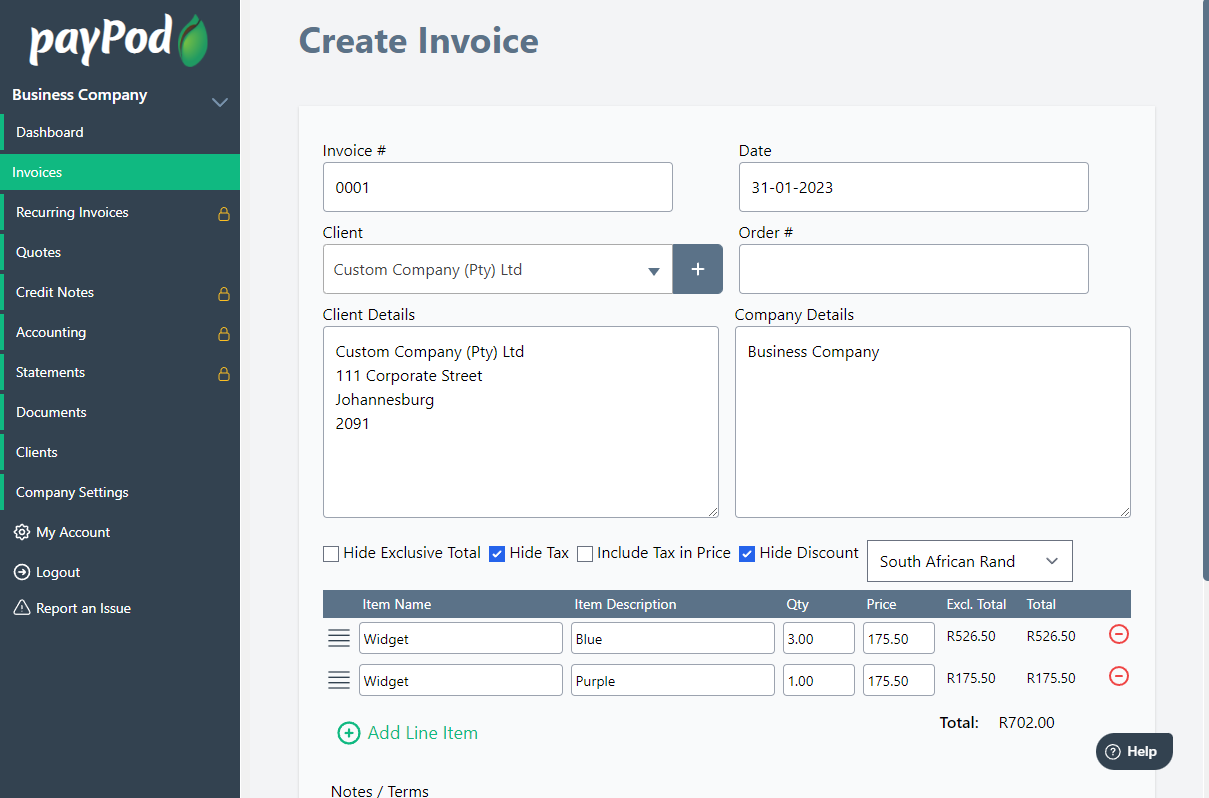Open the South African Rand currency dropdown
Screen dimensions: 1209x798
(970, 561)
